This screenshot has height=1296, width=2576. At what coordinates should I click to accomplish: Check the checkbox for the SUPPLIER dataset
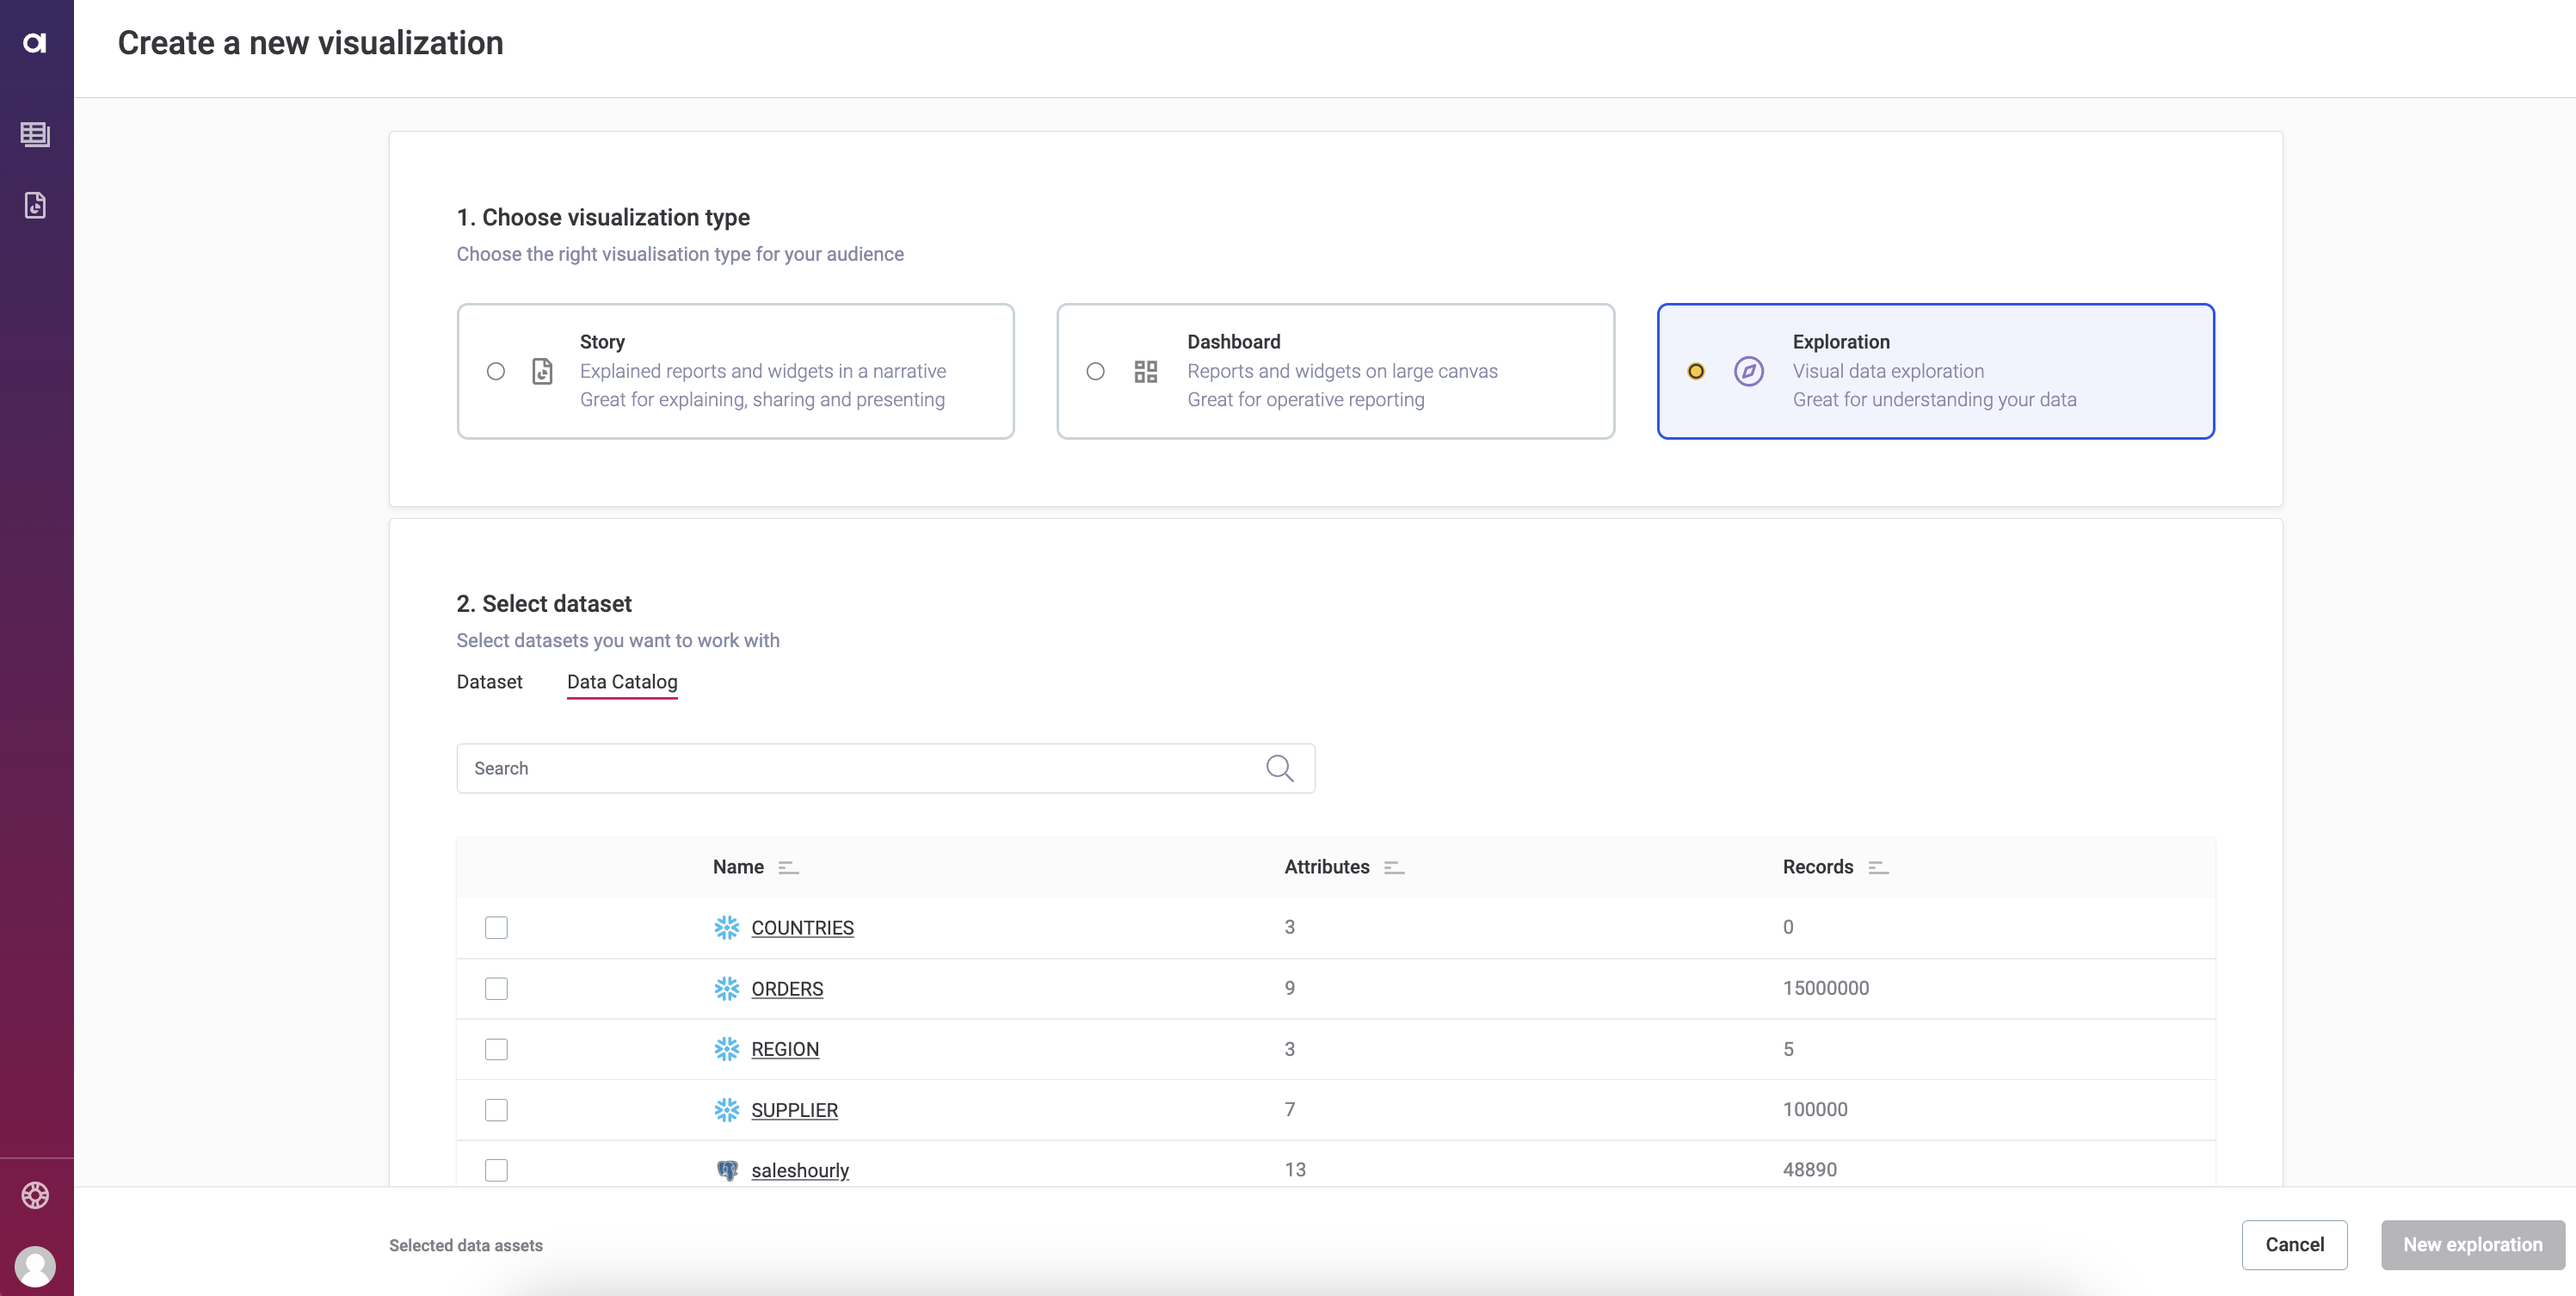point(496,1110)
